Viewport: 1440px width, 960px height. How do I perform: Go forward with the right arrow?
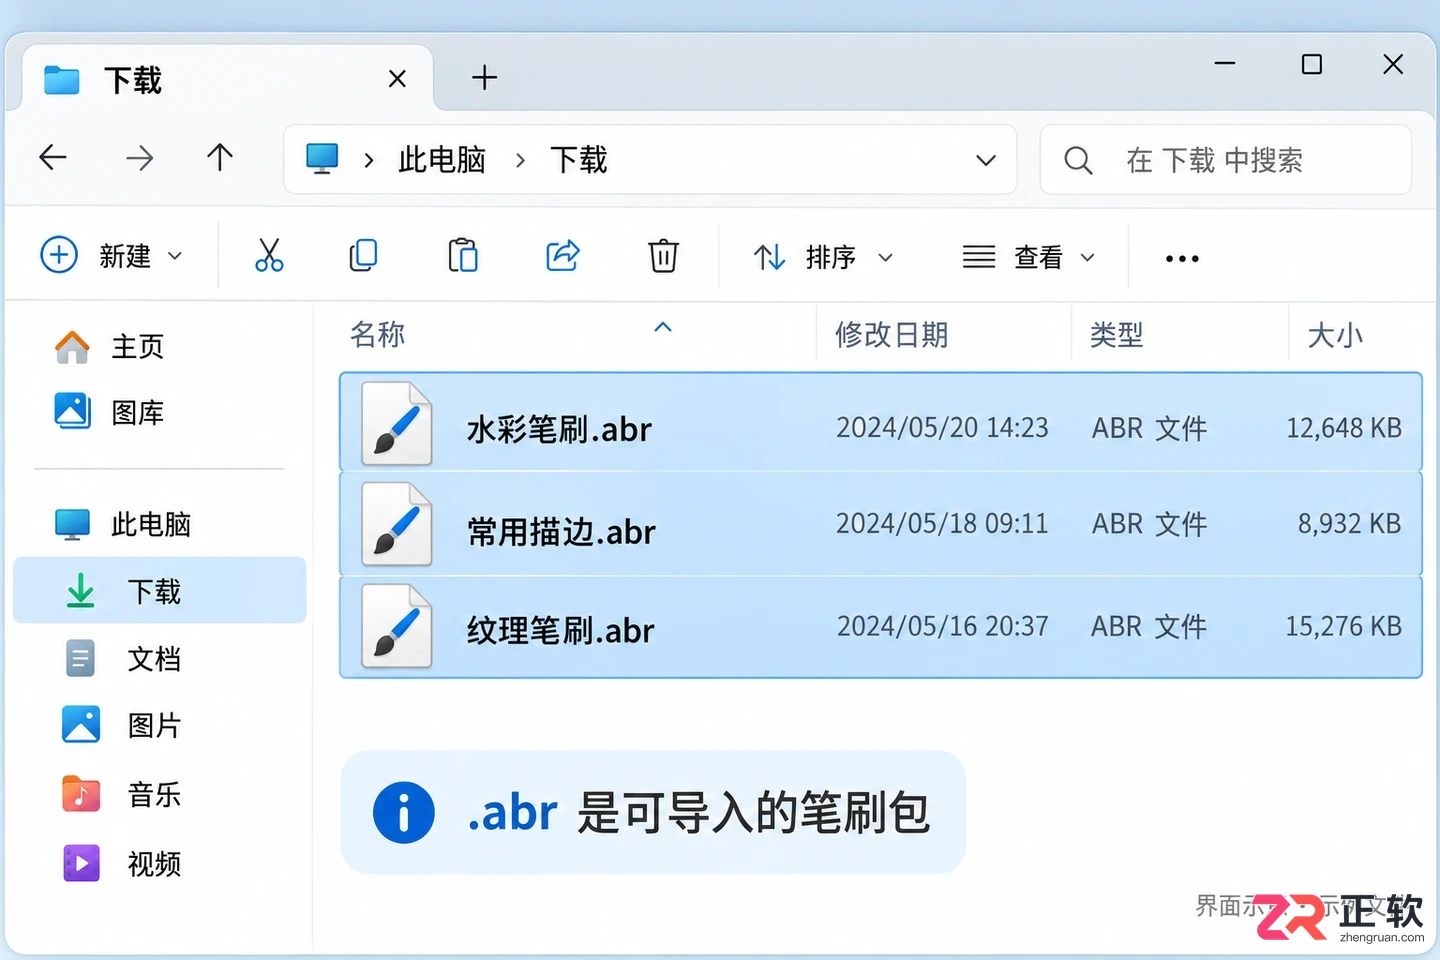click(x=139, y=157)
